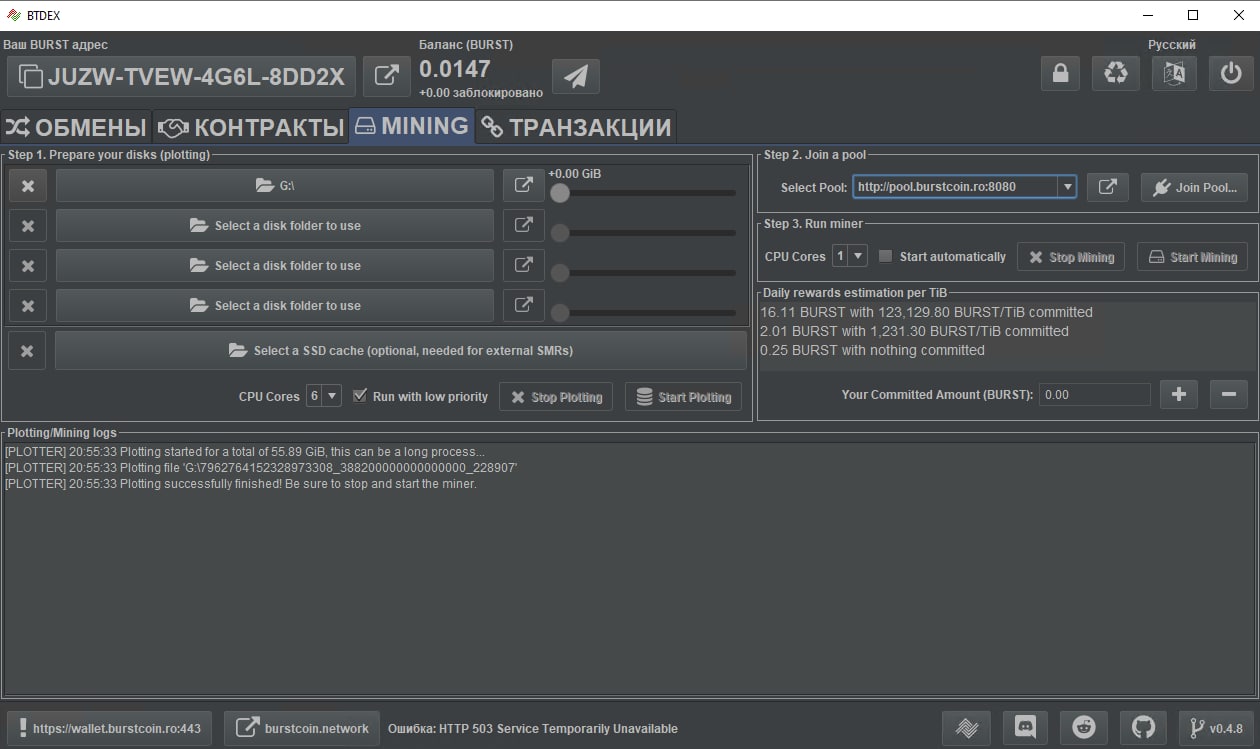
Task: Select the MINING tab
Action: coord(412,126)
